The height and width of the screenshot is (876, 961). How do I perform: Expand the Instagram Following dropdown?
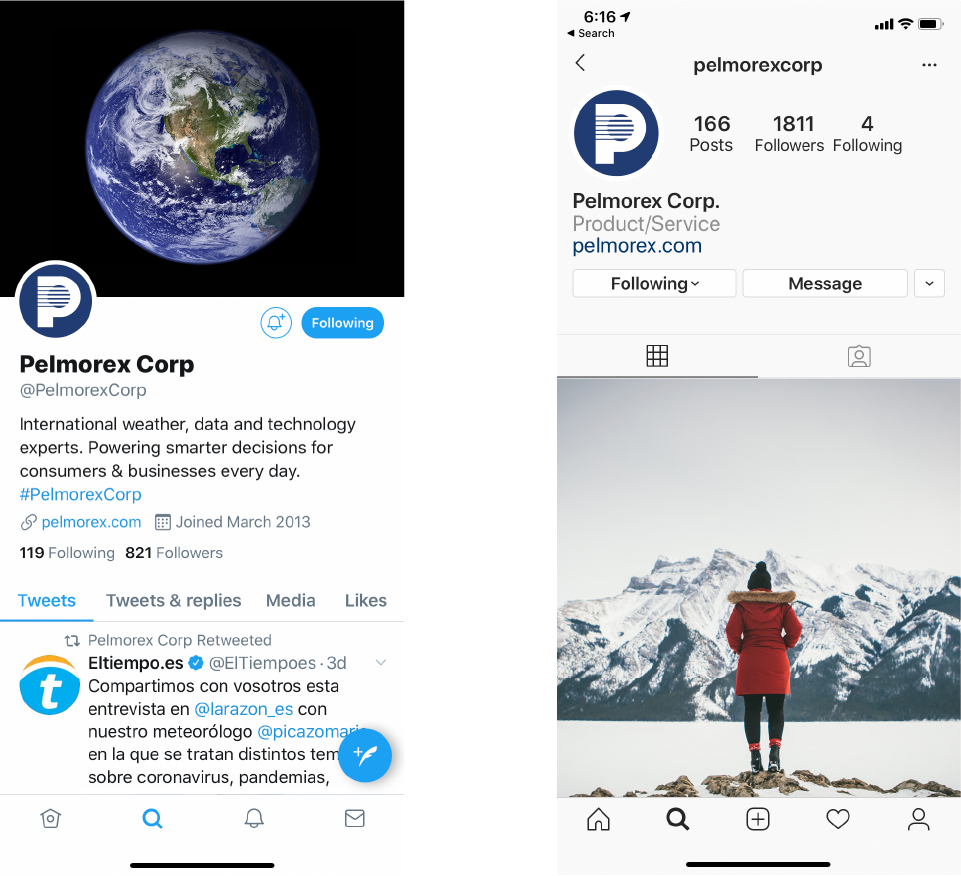(x=655, y=283)
